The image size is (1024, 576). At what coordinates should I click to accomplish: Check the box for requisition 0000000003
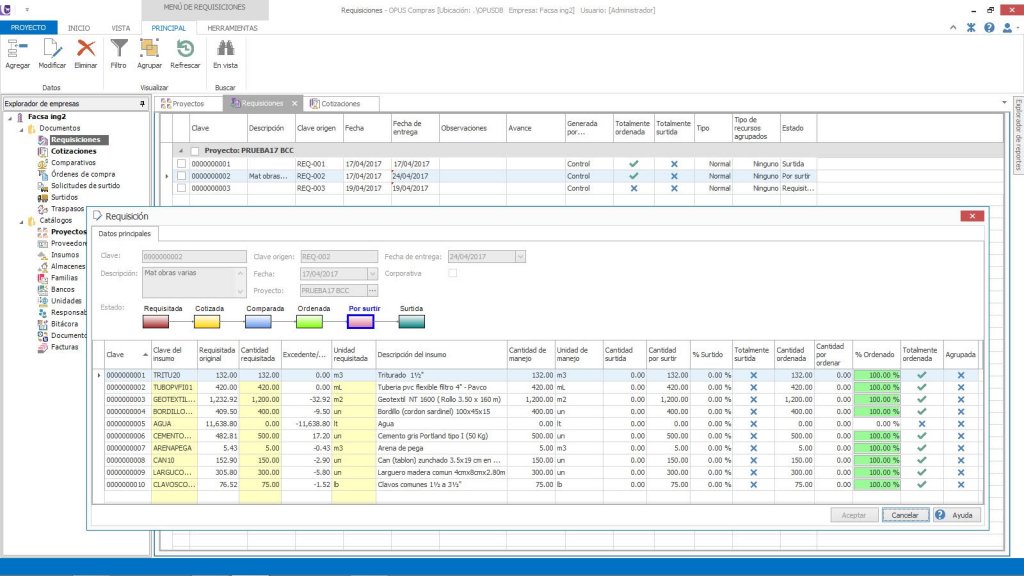181,187
